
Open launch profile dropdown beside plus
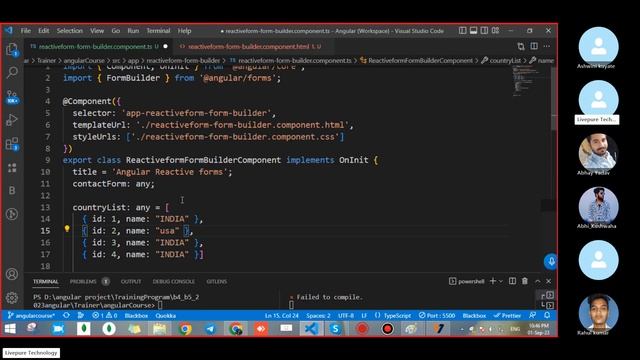click(x=501, y=281)
